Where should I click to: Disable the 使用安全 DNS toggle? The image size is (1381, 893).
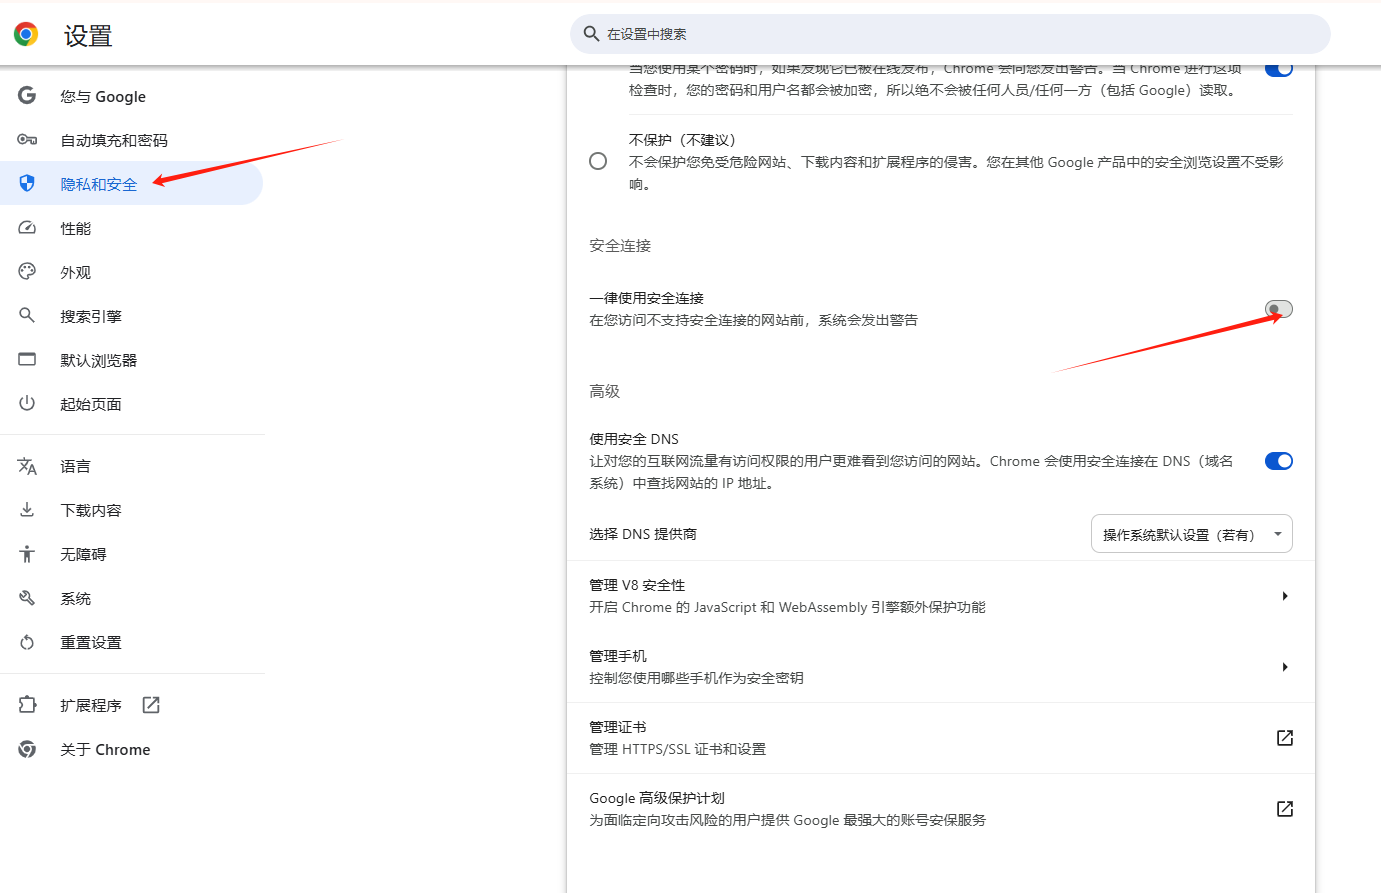pyautogui.click(x=1279, y=461)
